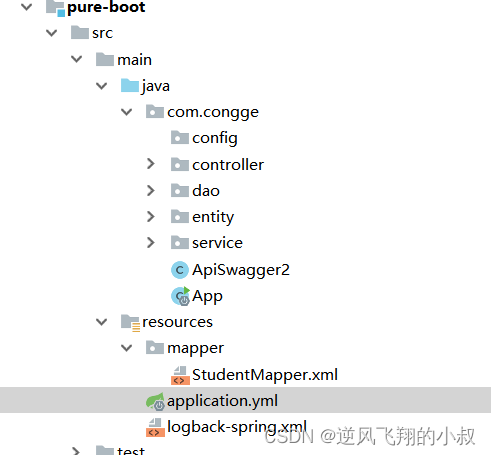Click the App Spring Boot run icon

(180, 296)
